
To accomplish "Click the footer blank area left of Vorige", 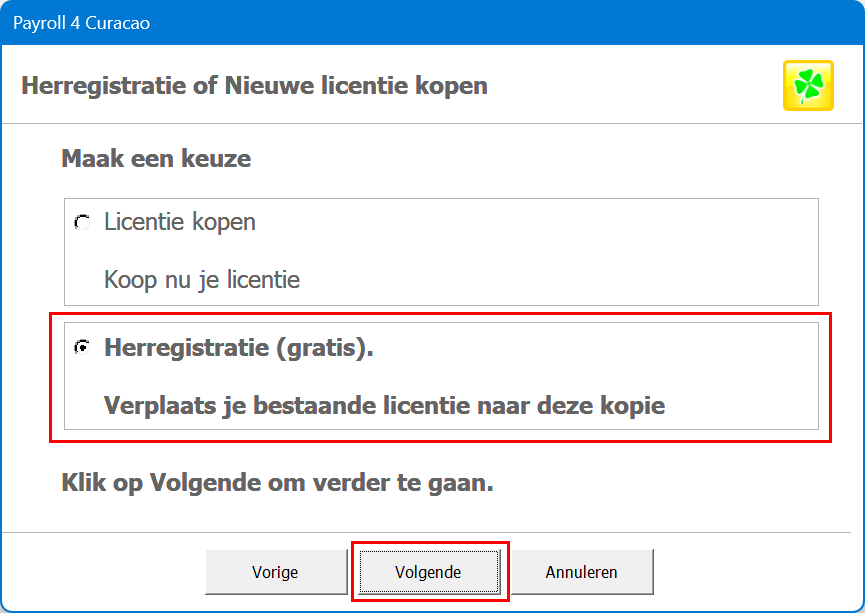I will pyautogui.click(x=100, y=572).
